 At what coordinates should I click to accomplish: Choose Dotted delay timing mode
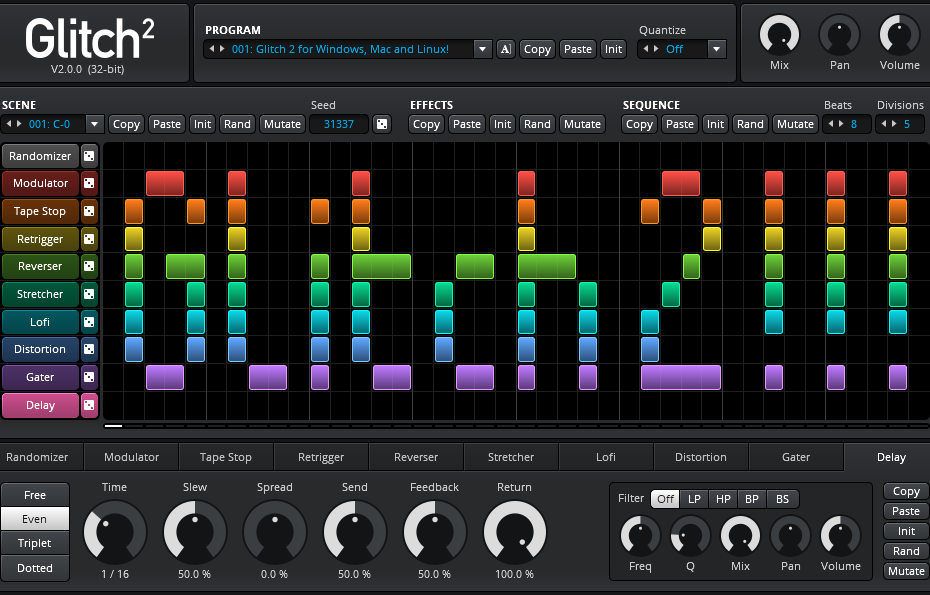35,568
